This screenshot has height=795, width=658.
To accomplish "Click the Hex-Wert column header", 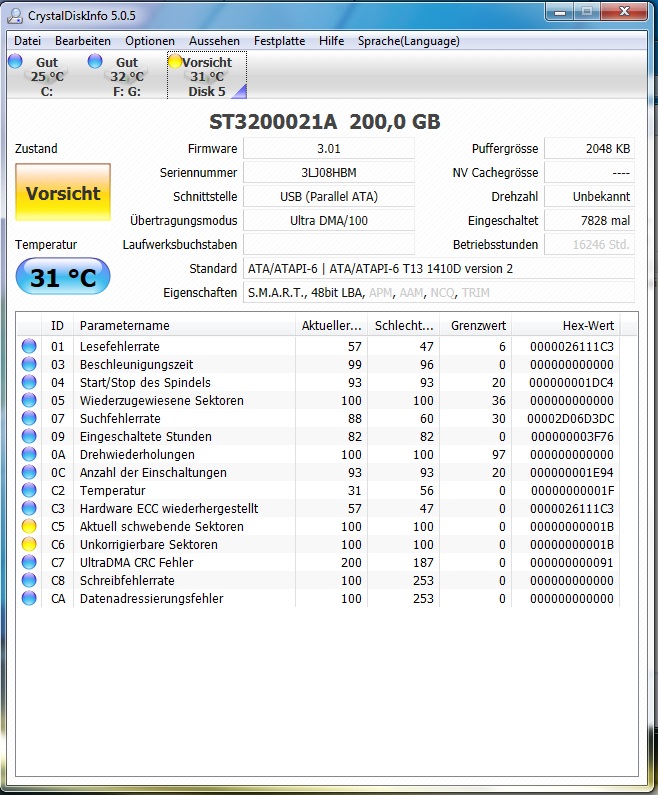I will [566, 326].
